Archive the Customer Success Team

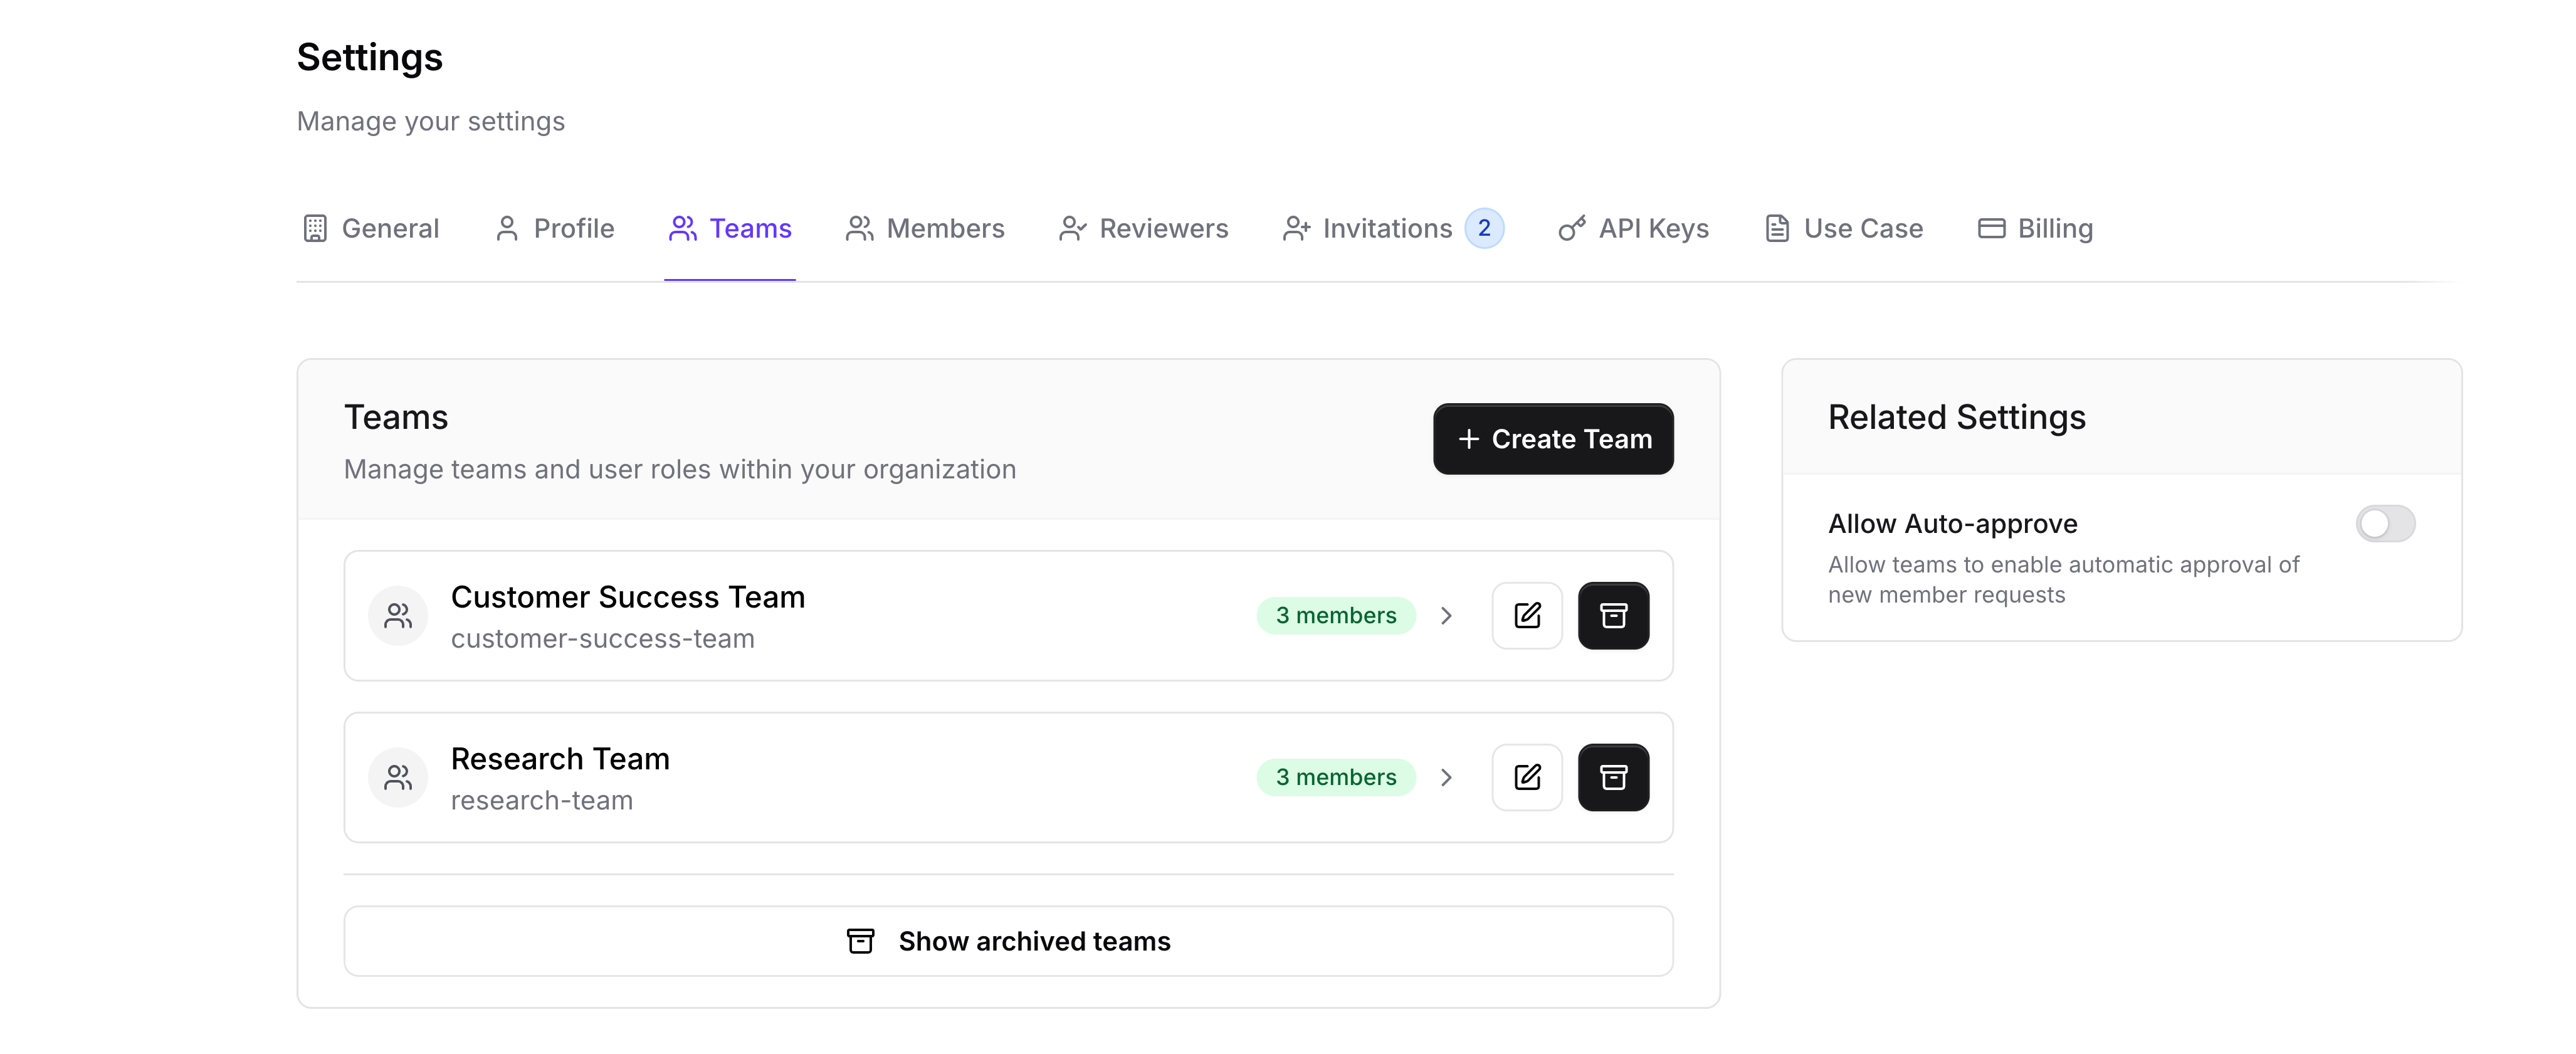pyautogui.click(x=1613, y=615)
